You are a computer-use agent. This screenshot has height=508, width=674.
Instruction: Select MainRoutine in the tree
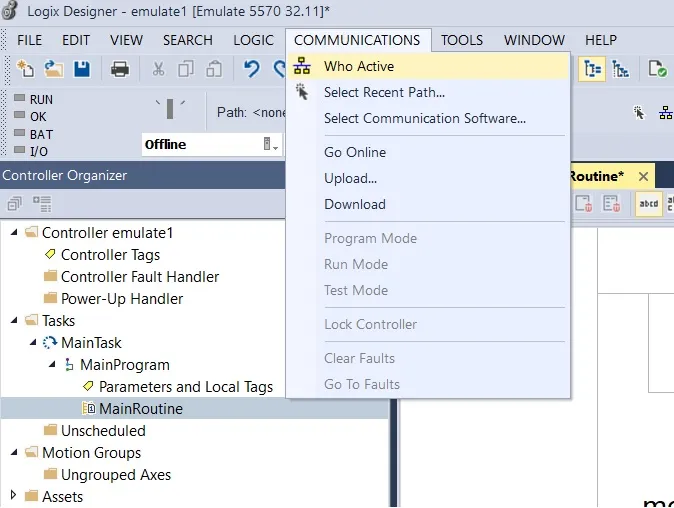[141, 408]
